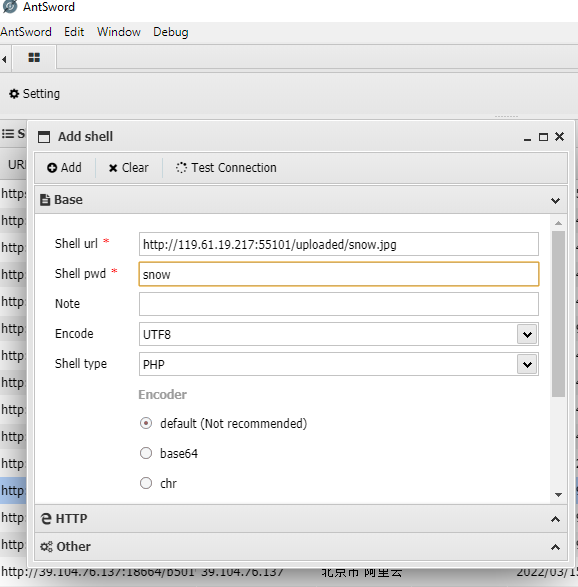Viewport: 578px width, 587px height.
Task: Click the Base panel scrollbar thumb
Action: point(558,314)
